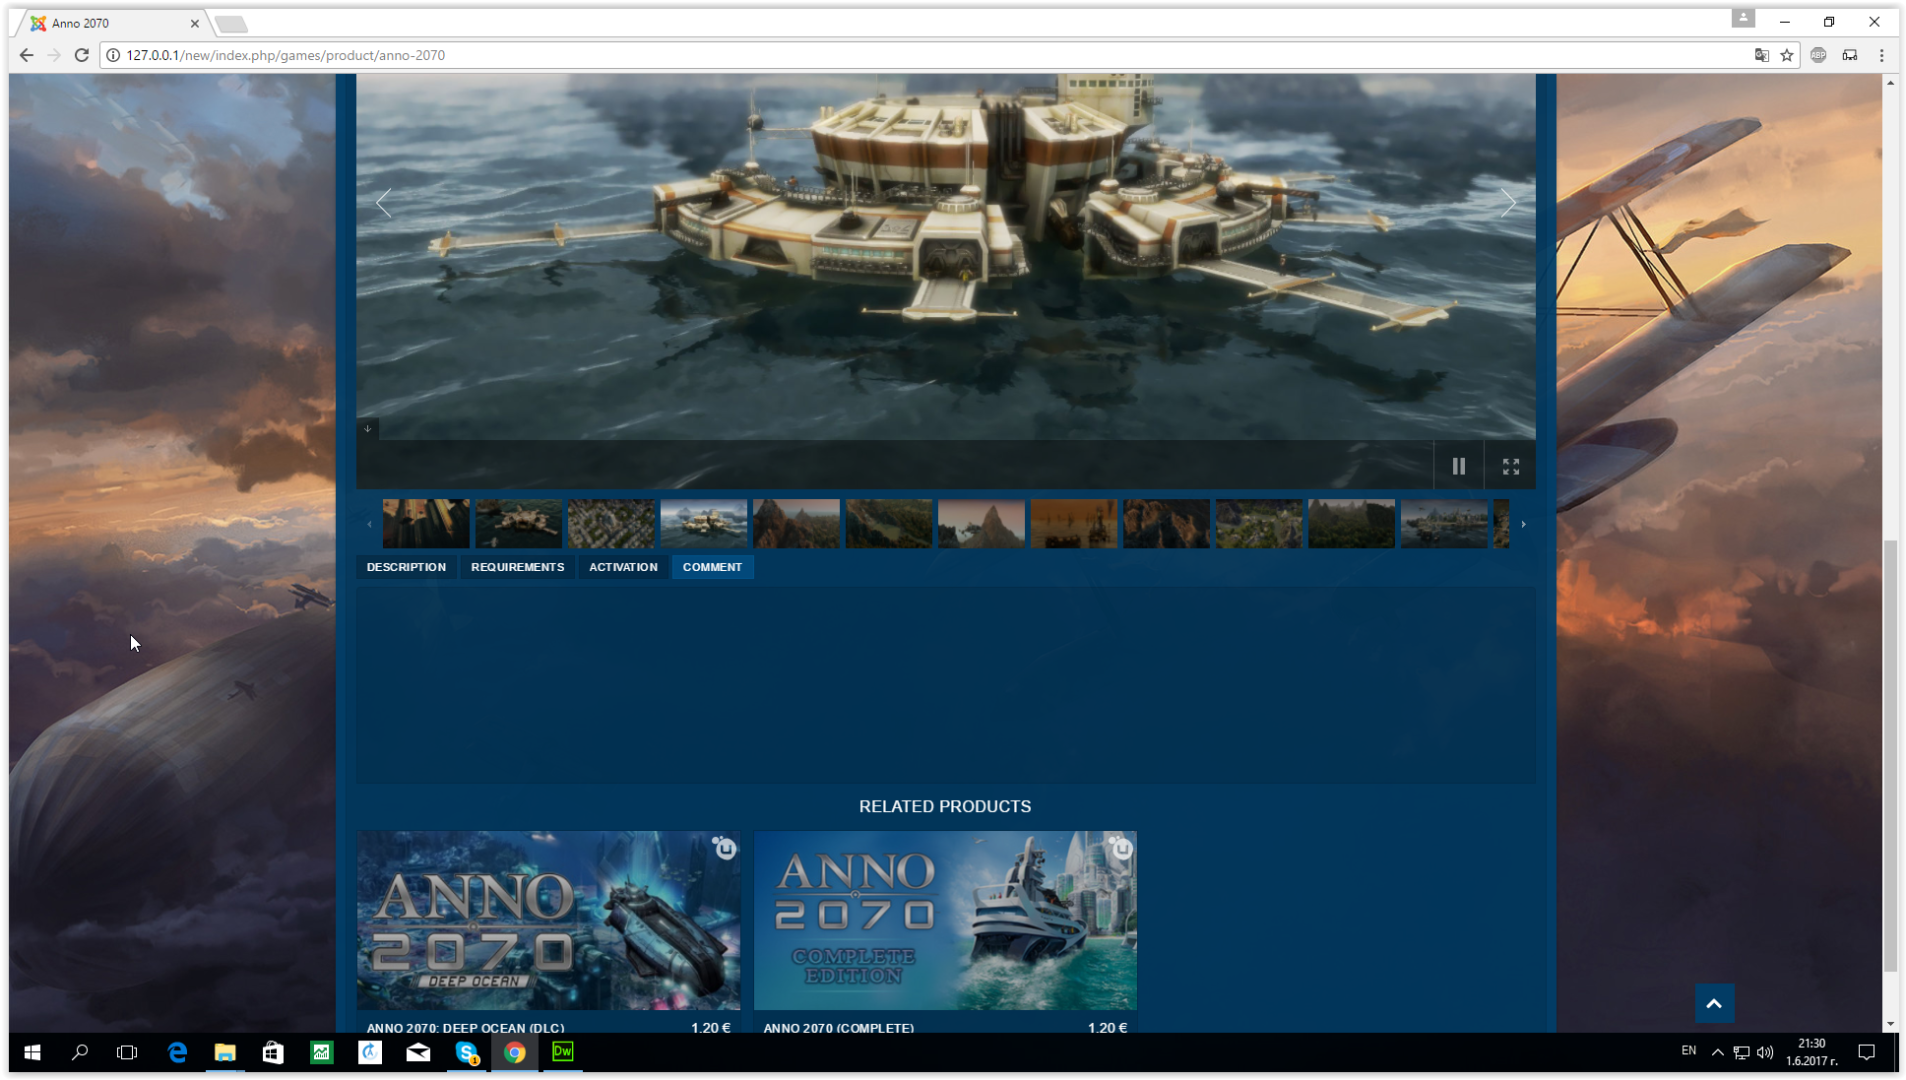Viewport: 1906px width, 1080px height.
Task: Open the green chart app on the taskbar
Action: point(321,1052)
